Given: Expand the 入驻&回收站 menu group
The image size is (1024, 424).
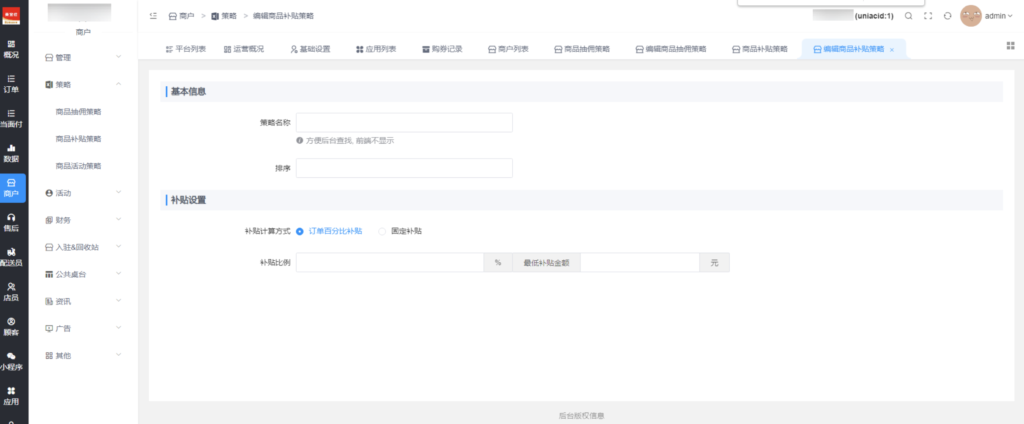Looking at the screenshot, I should (x=84, y=247).
